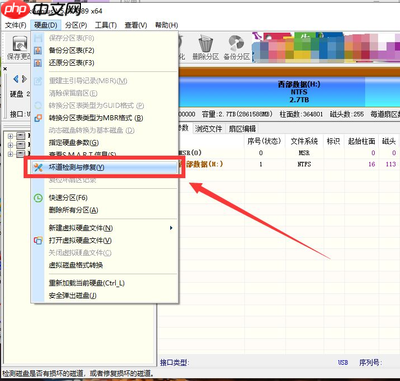Click the 序号(状态) column header
400x381 pixels.
264,141
